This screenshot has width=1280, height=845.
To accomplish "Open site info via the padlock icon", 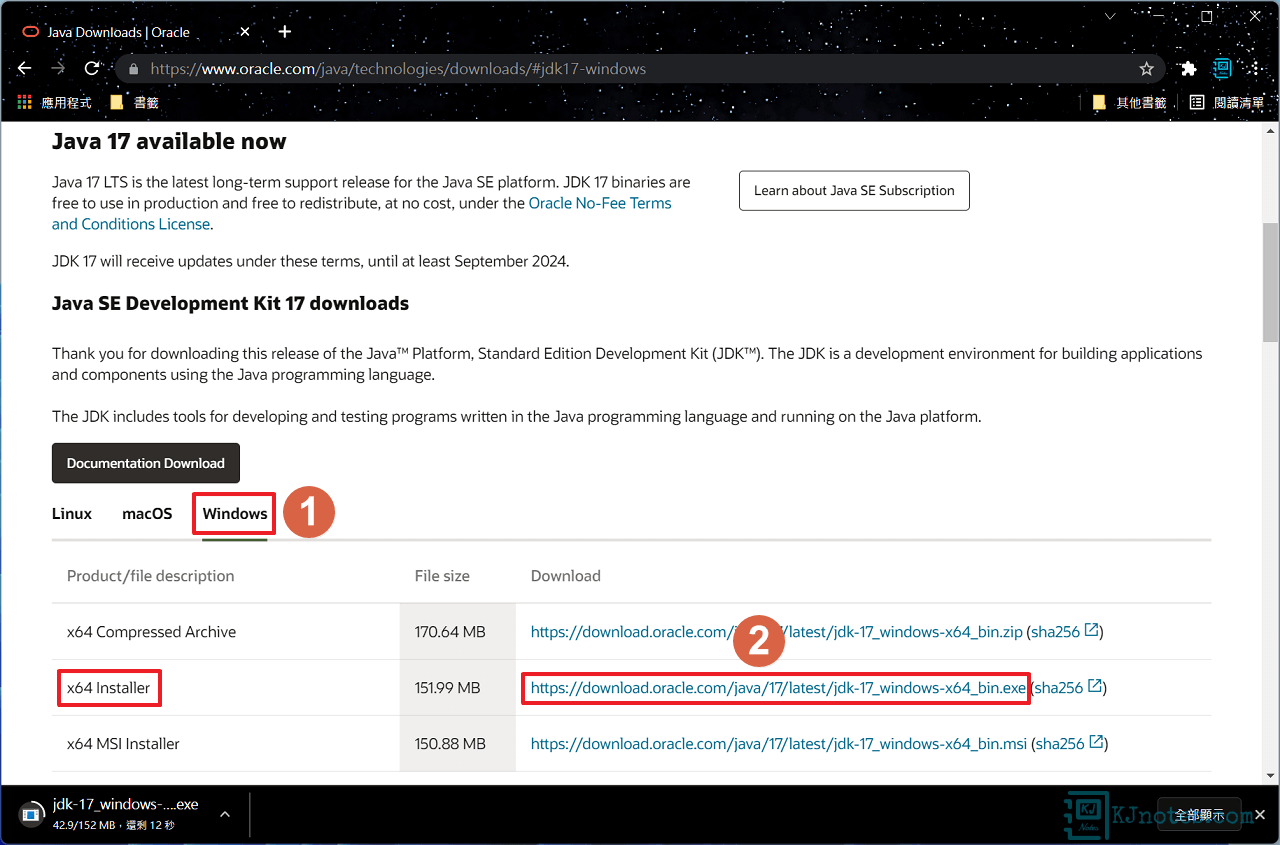I will 134,69.
